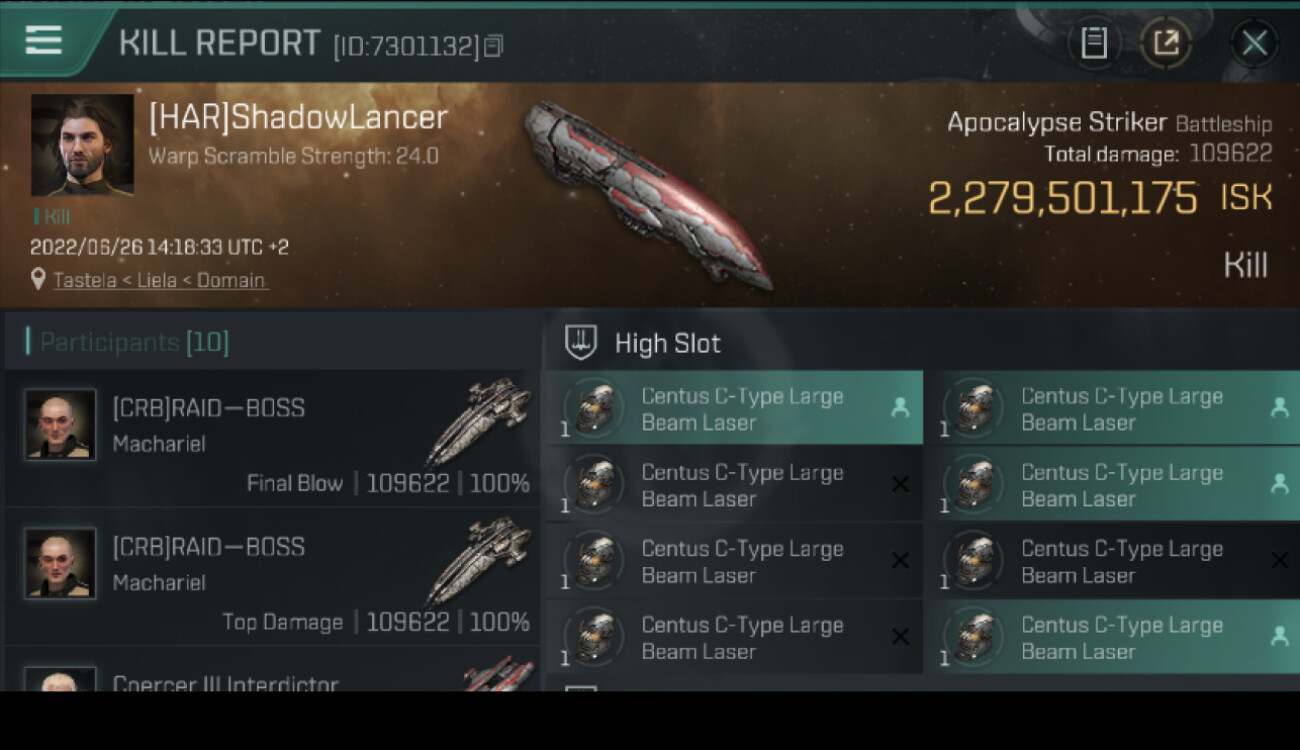
Task: Open ShadowLancer's character portrait
Action: 82,145
